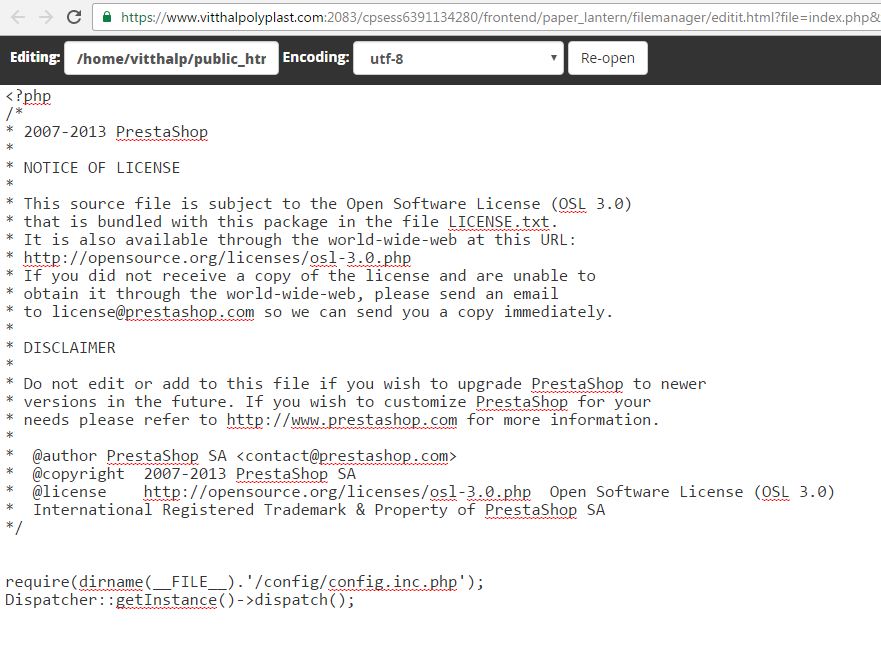Click the browser back arrow

(x=18, y=17)
